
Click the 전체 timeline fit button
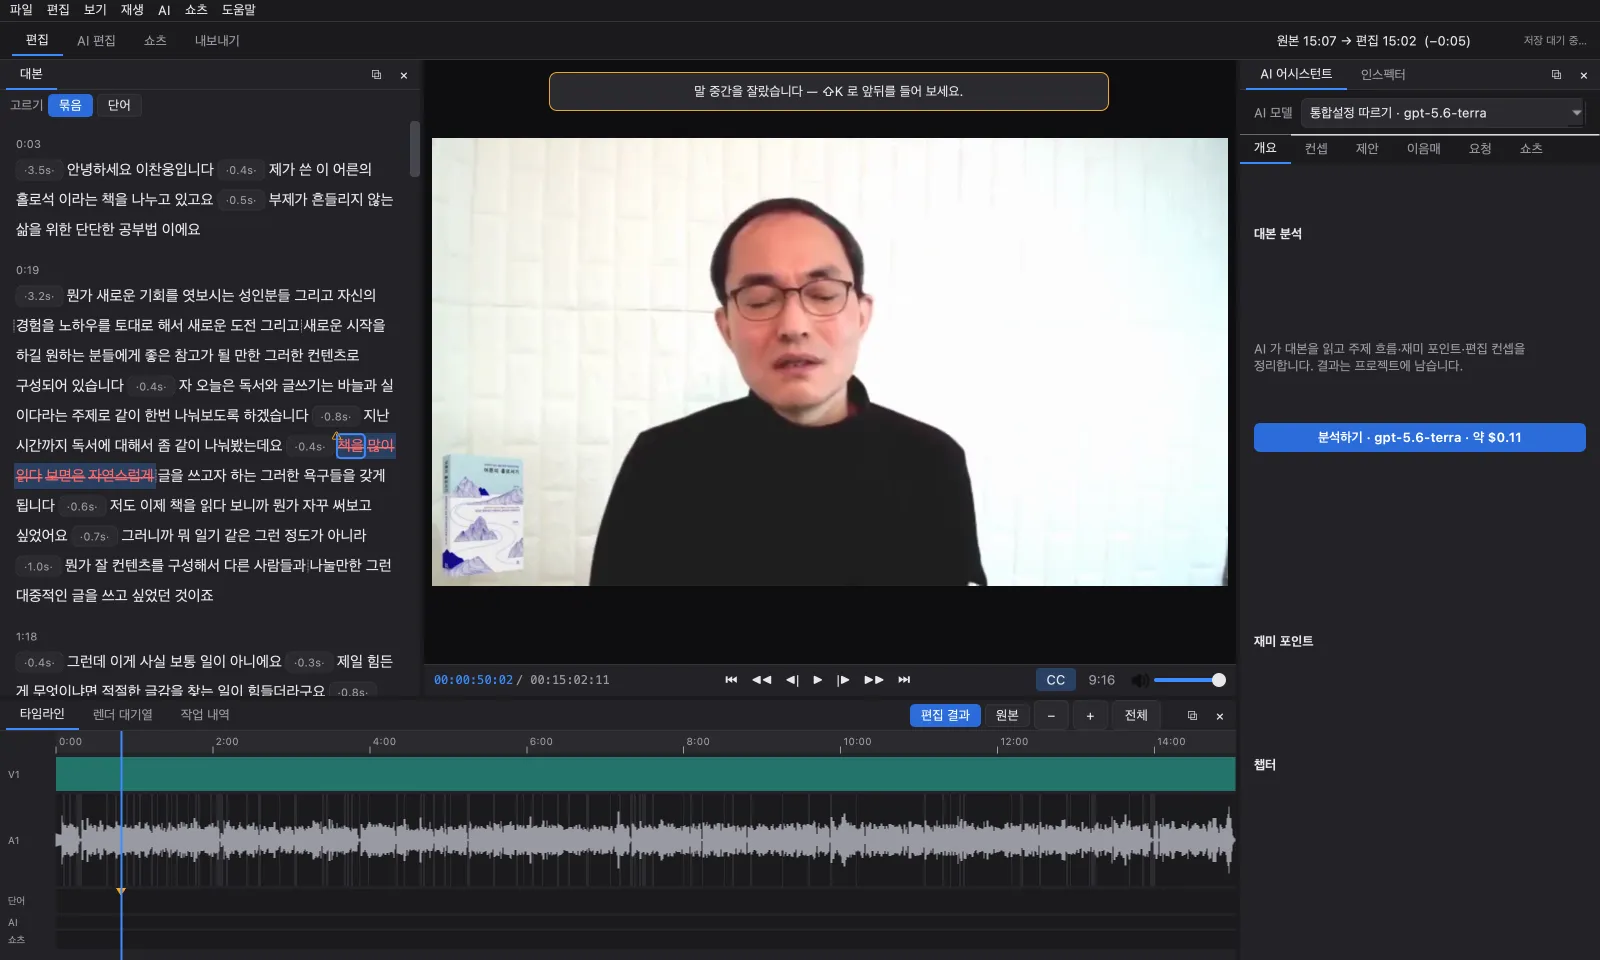point(1136,716)
